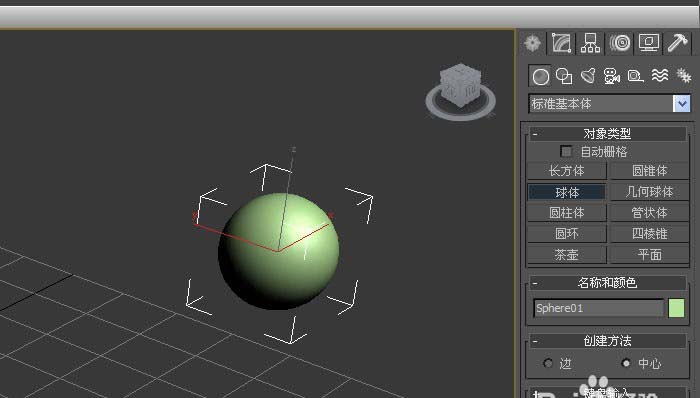700x398 pixels.
Task: Collapse the 创建方法 rollout
Action: click(x=608, y=341)
